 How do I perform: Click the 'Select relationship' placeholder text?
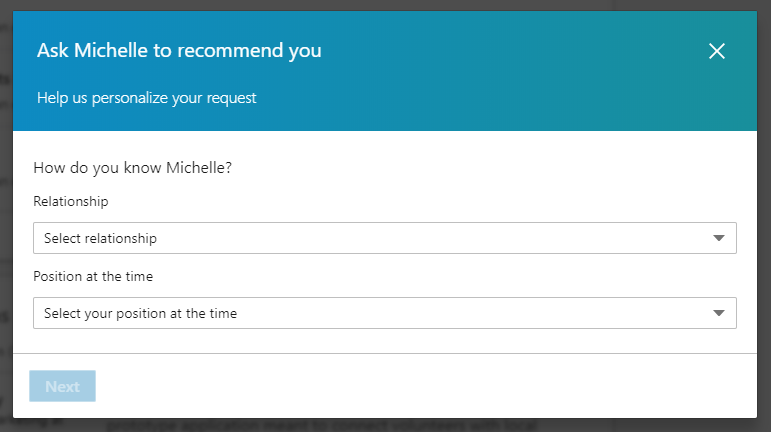(x=100, y=239)
